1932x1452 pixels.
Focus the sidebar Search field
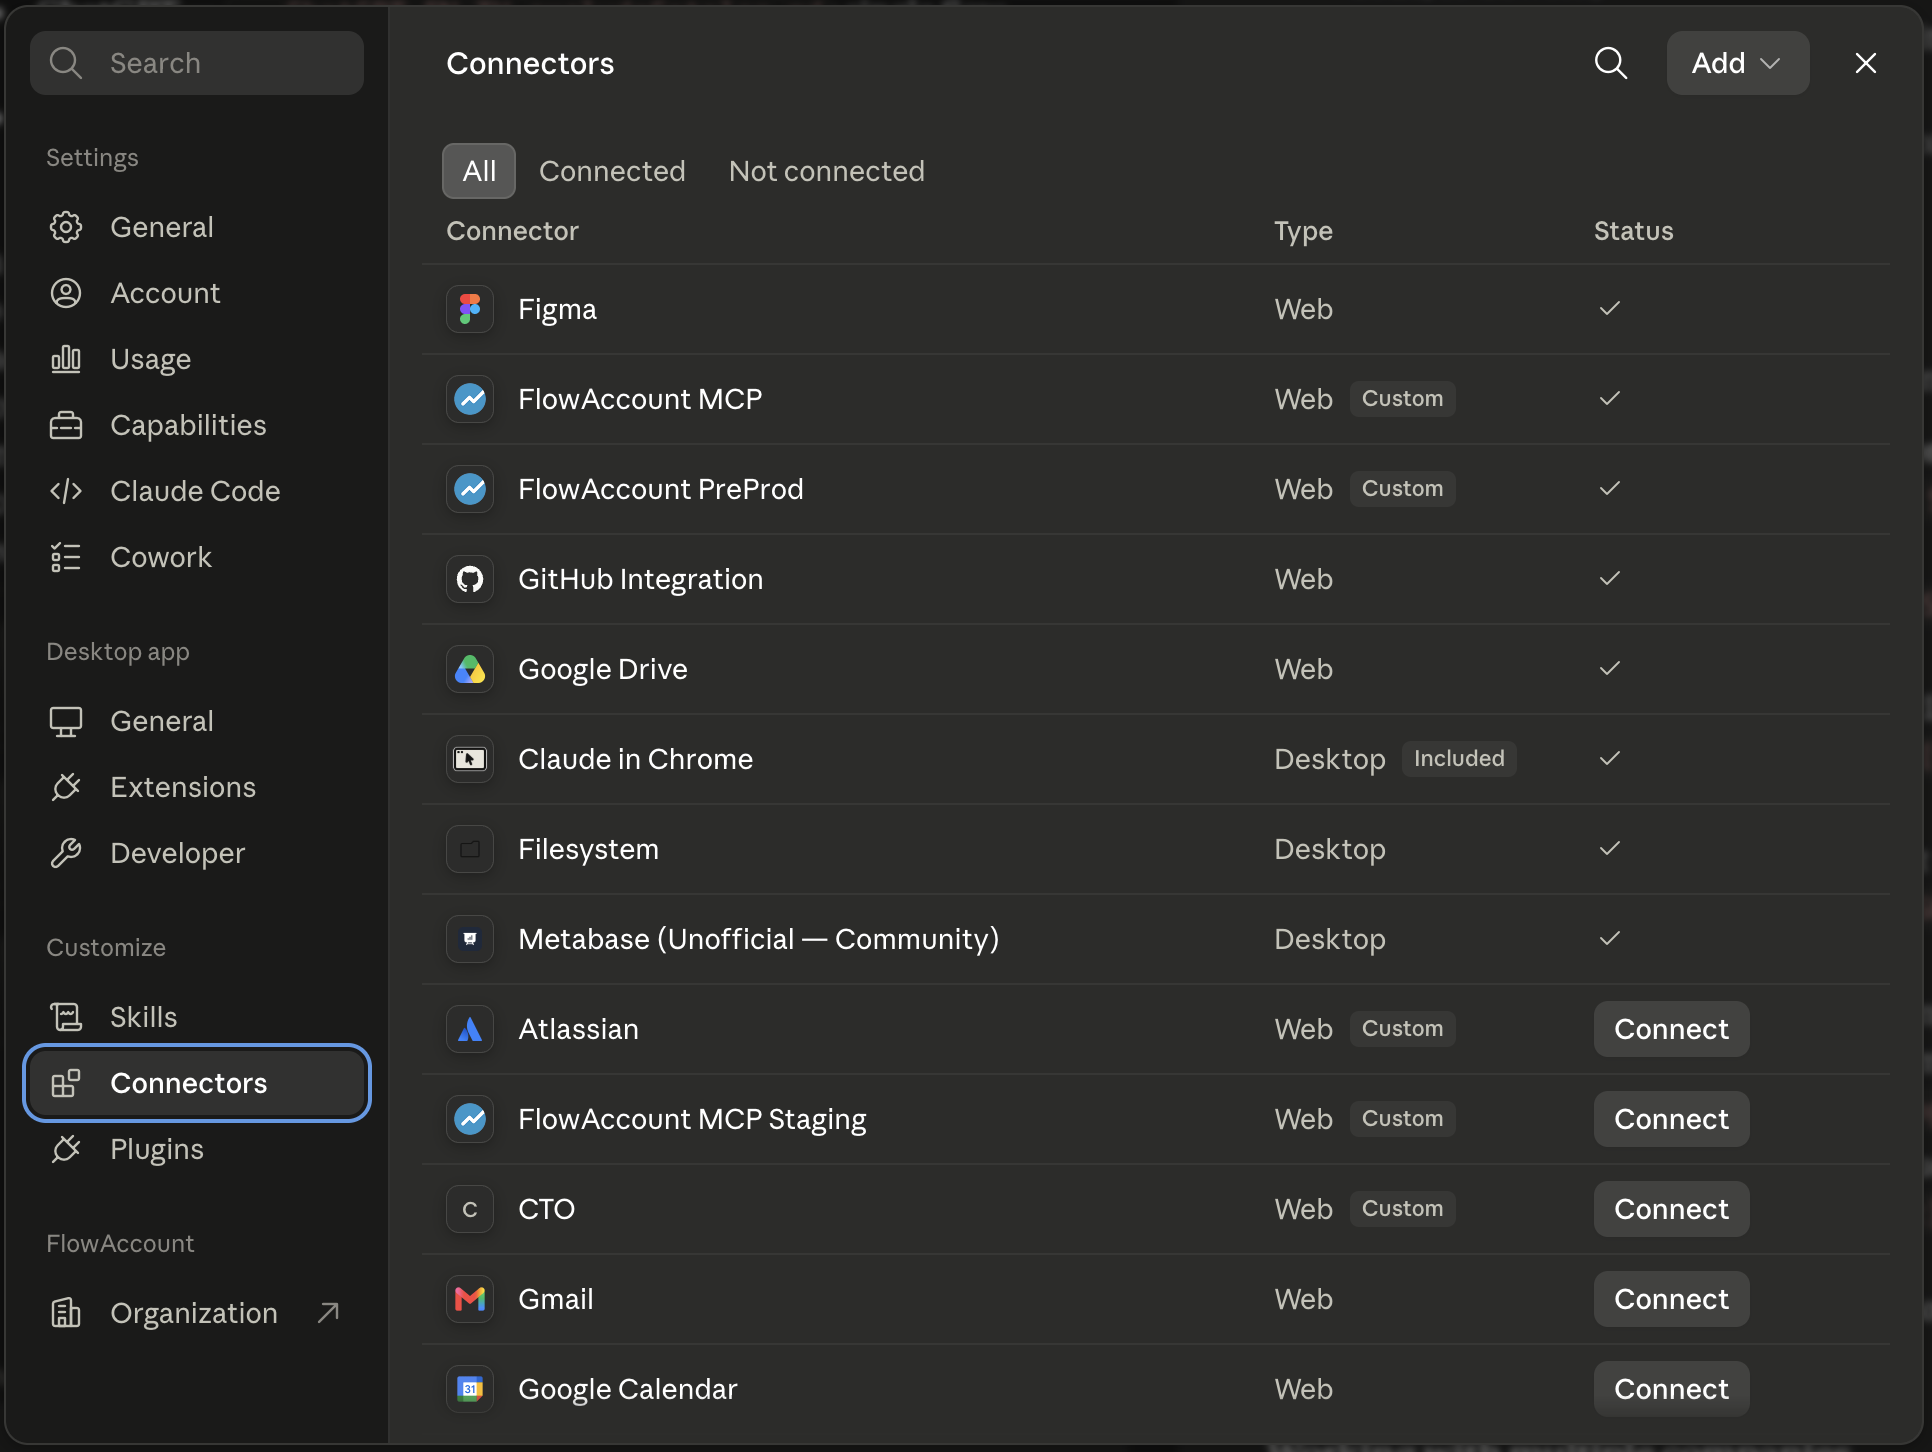197,63
